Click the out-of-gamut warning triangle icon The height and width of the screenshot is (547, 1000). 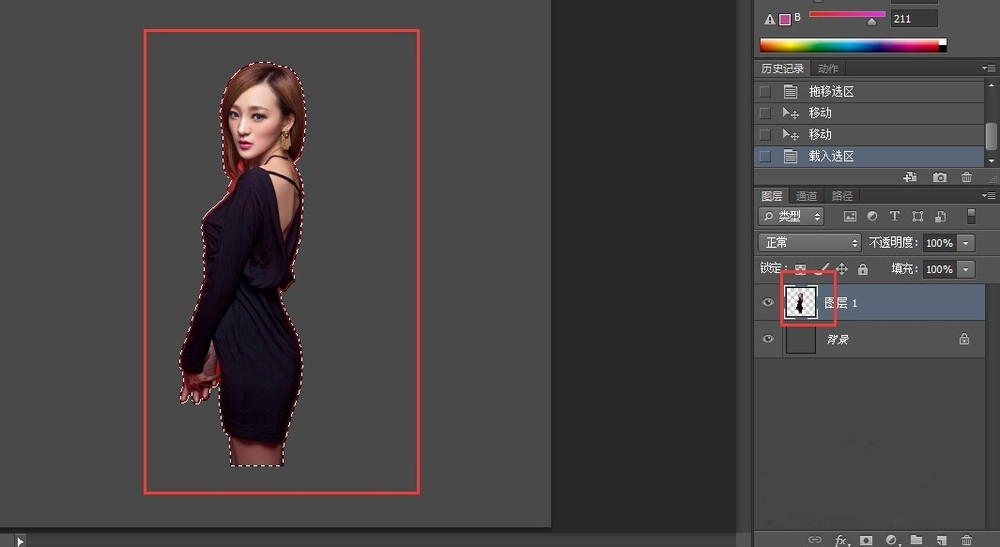tap(770, 20)
